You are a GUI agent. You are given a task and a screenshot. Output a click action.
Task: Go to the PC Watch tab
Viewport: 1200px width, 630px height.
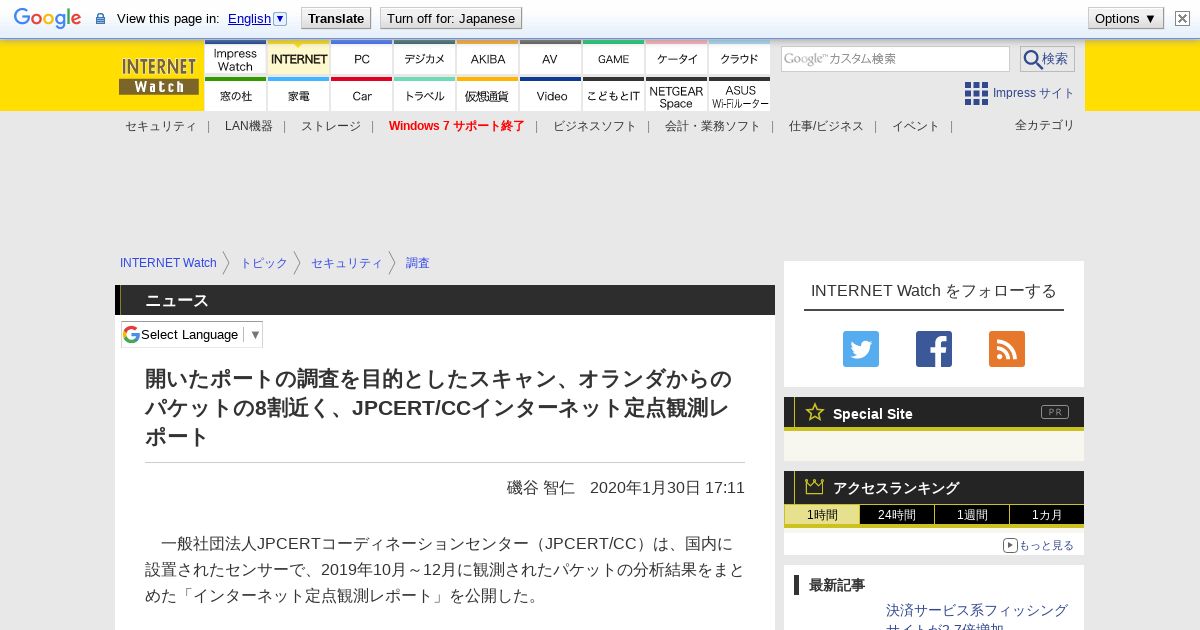[362, 59]
